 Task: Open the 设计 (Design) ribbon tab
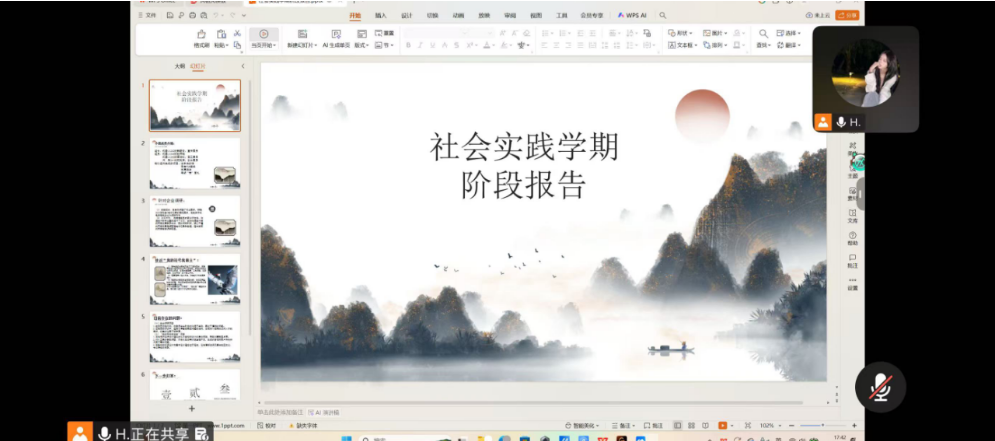[x=406, y=16]
